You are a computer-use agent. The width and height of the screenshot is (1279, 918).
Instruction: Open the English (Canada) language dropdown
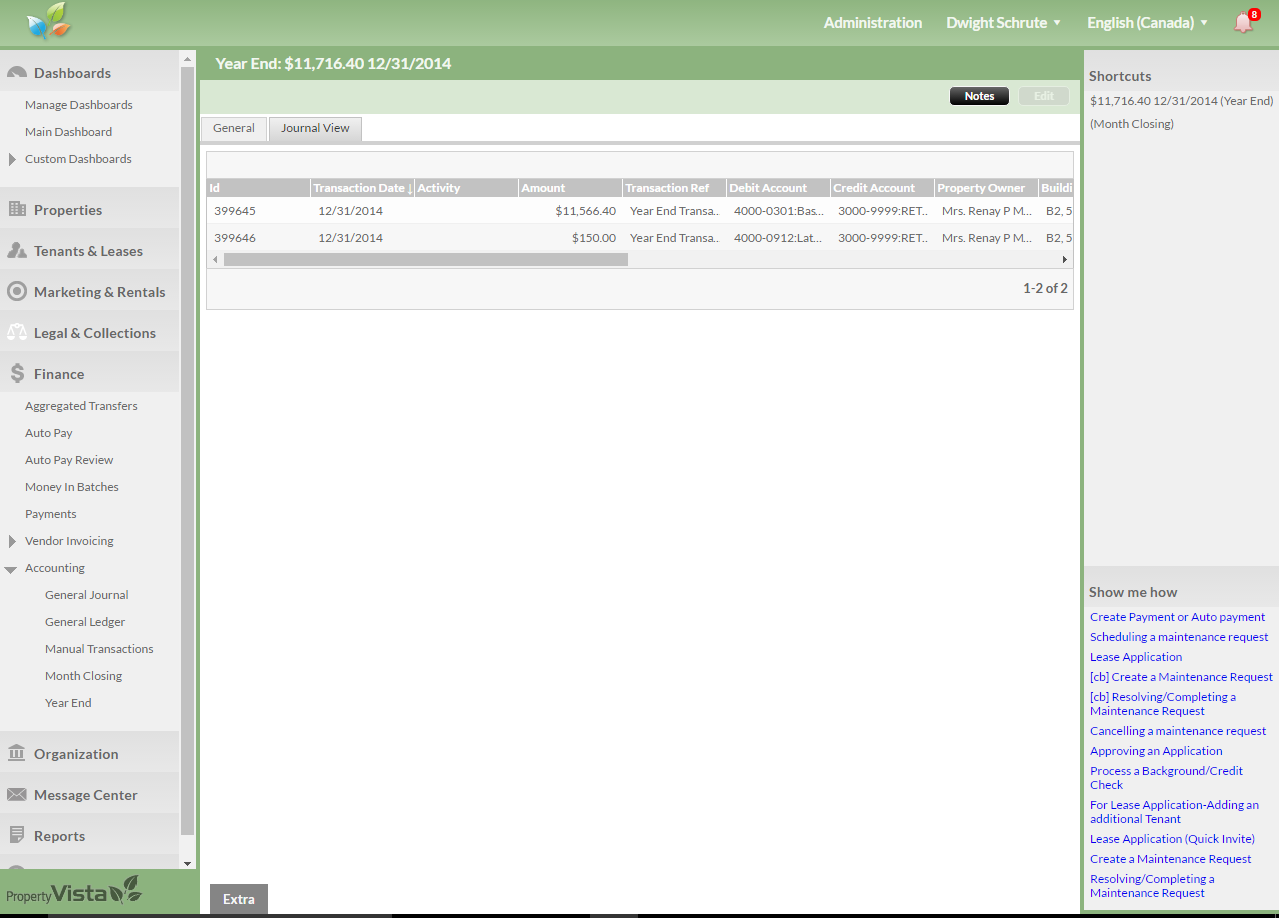(x=1147, y=22)
